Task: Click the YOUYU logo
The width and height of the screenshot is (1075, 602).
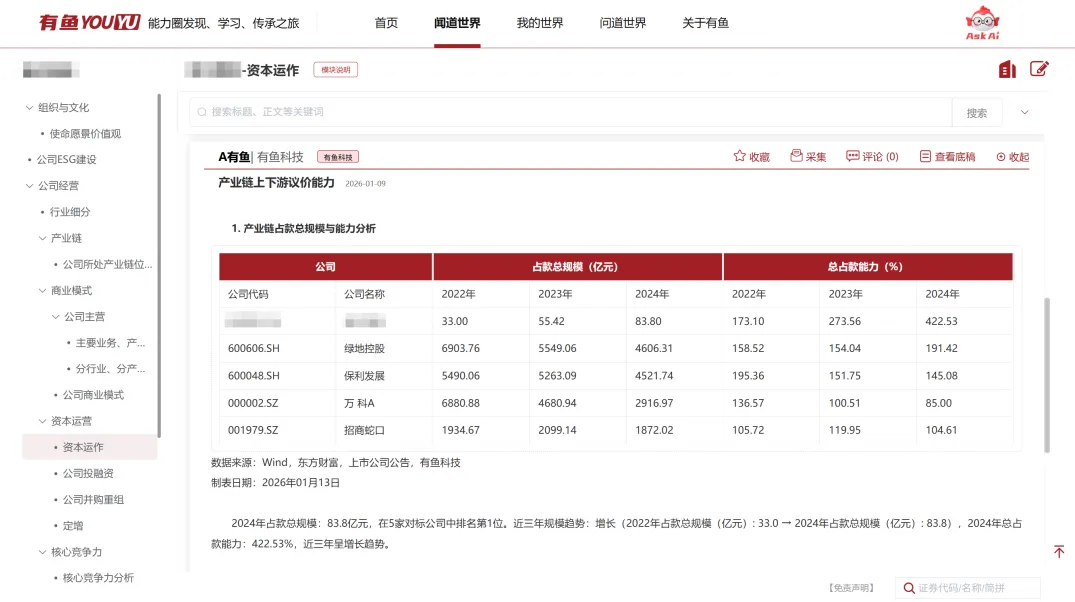Action: click(89, 23)
